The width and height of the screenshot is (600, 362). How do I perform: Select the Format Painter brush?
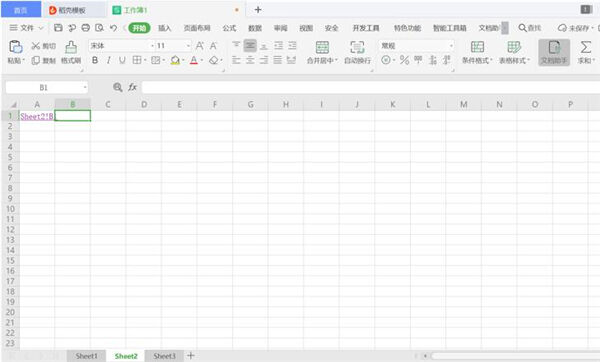pos(71,47)
